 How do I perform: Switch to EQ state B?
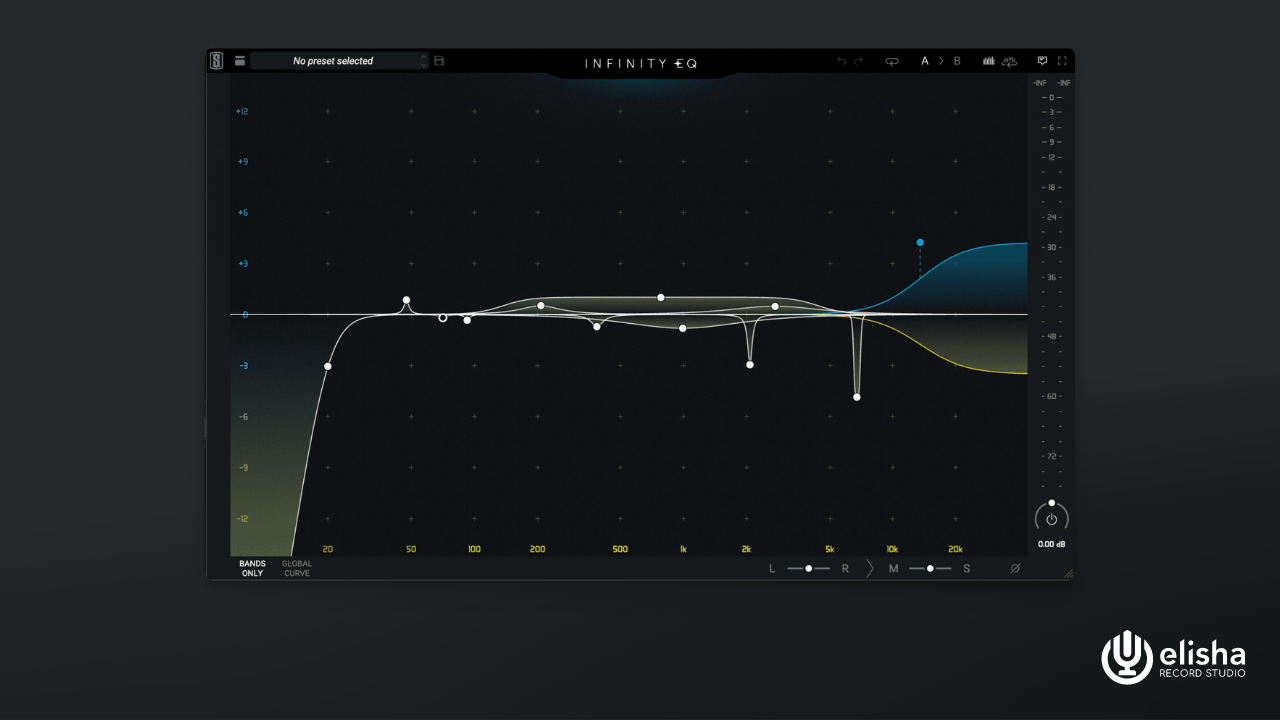point(957,61)
